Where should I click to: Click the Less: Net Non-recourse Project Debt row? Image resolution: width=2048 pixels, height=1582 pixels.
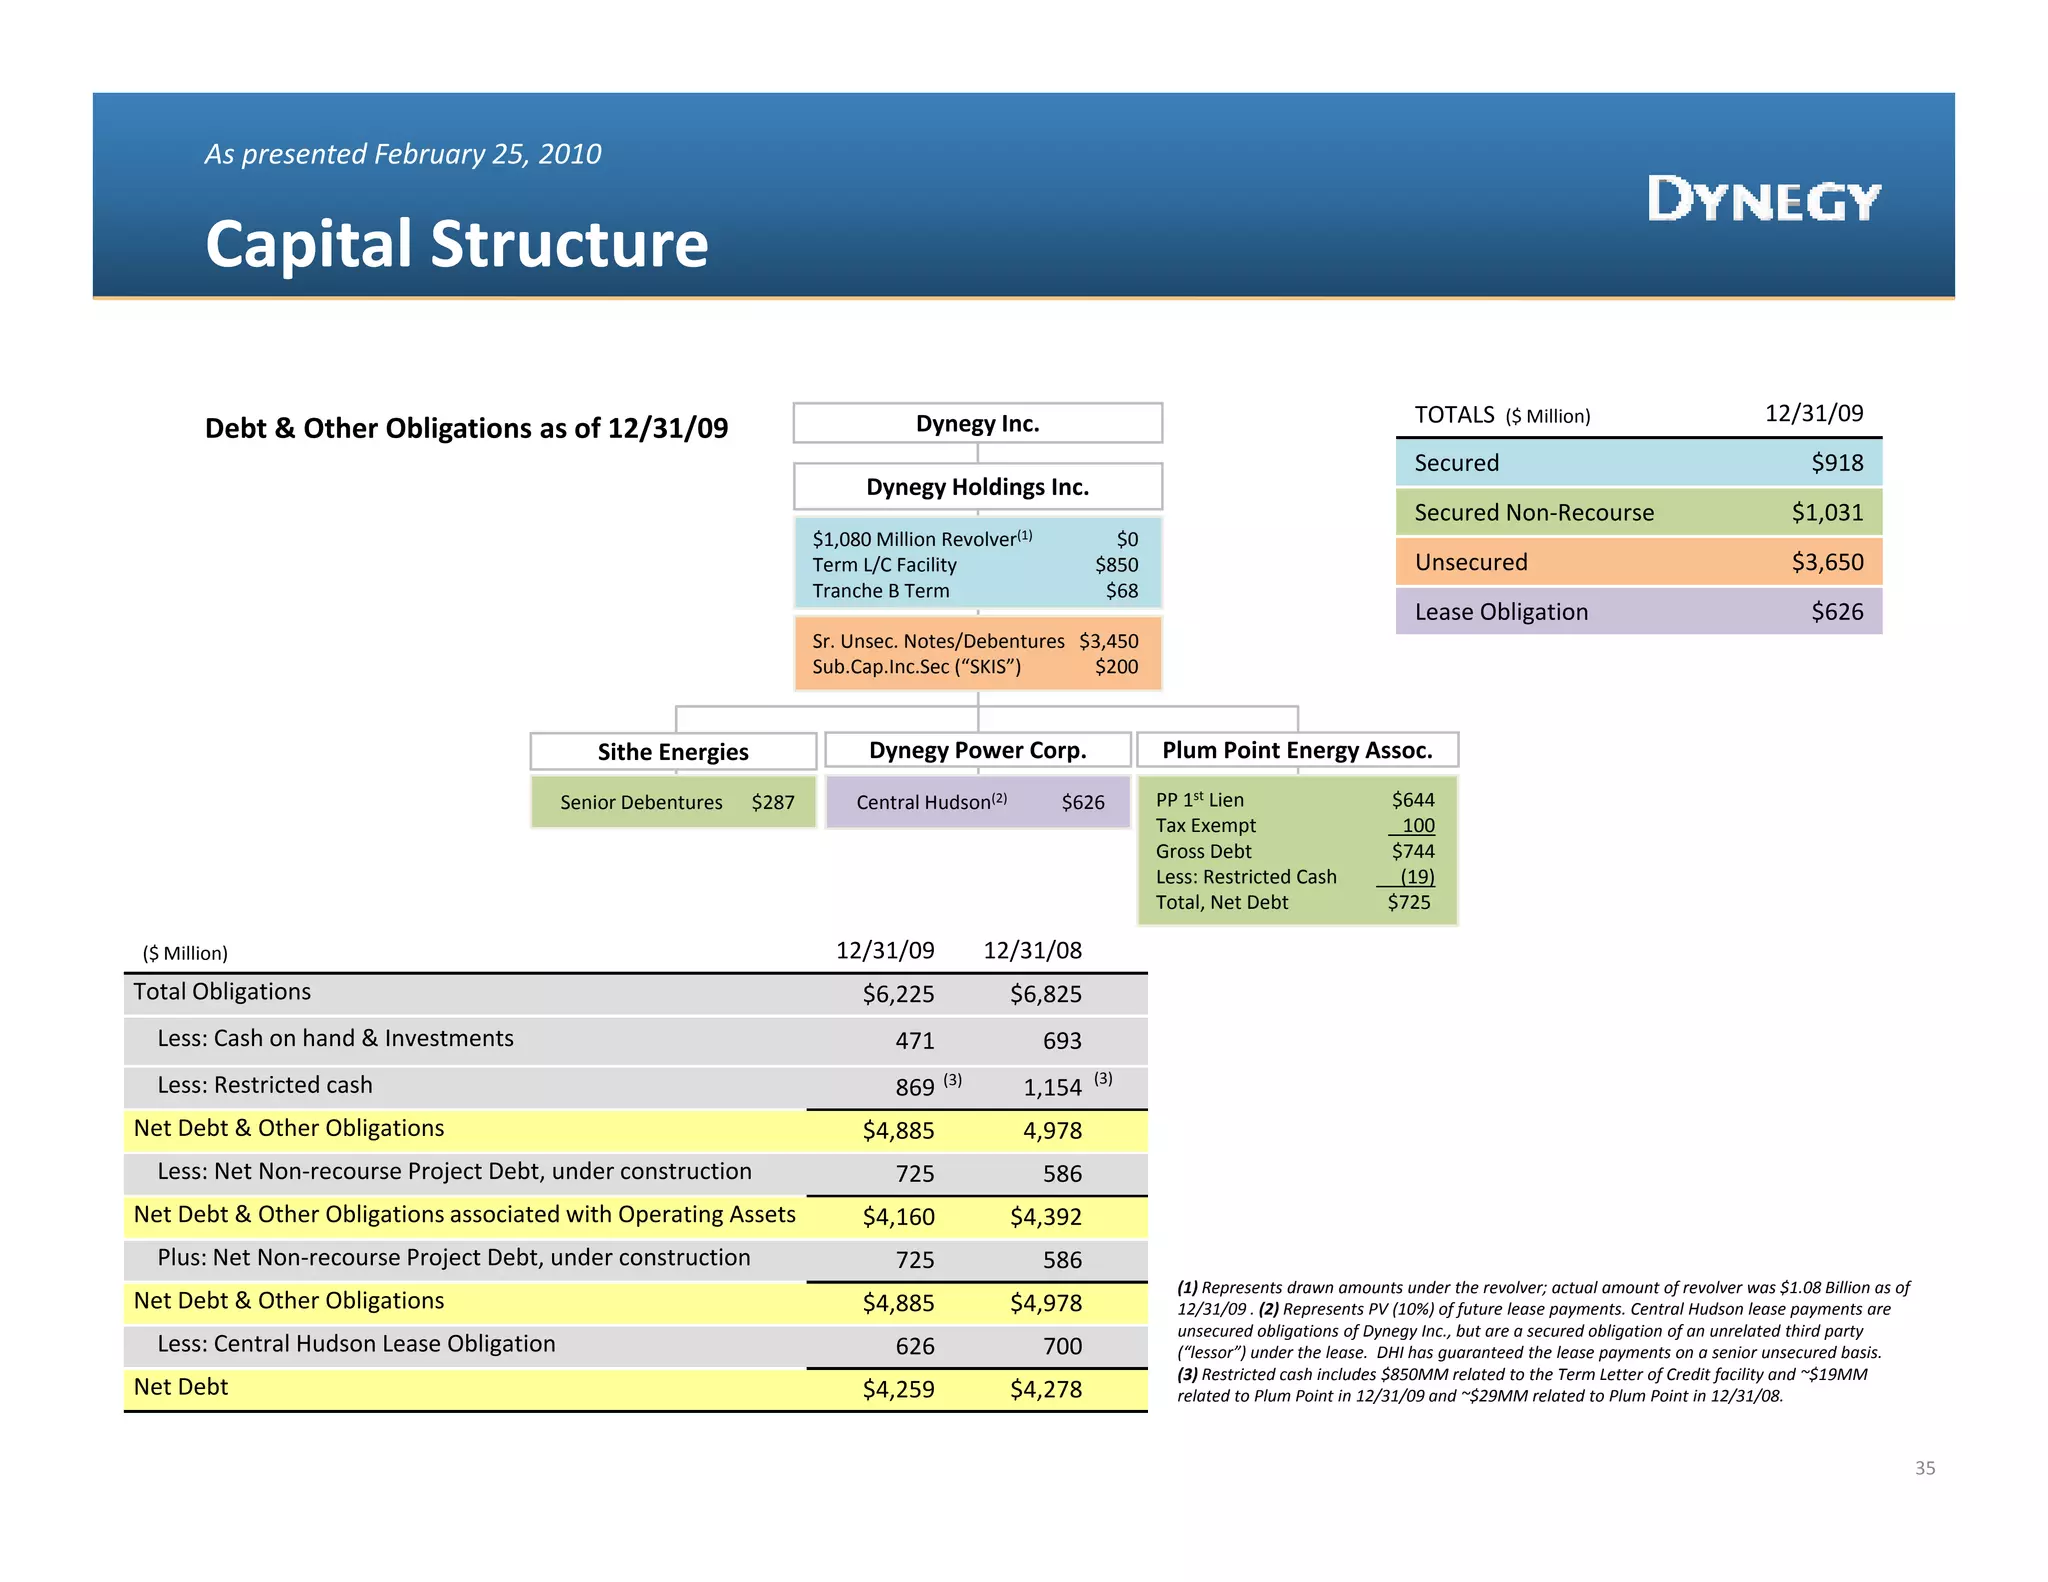click(x=636, y=1173)
